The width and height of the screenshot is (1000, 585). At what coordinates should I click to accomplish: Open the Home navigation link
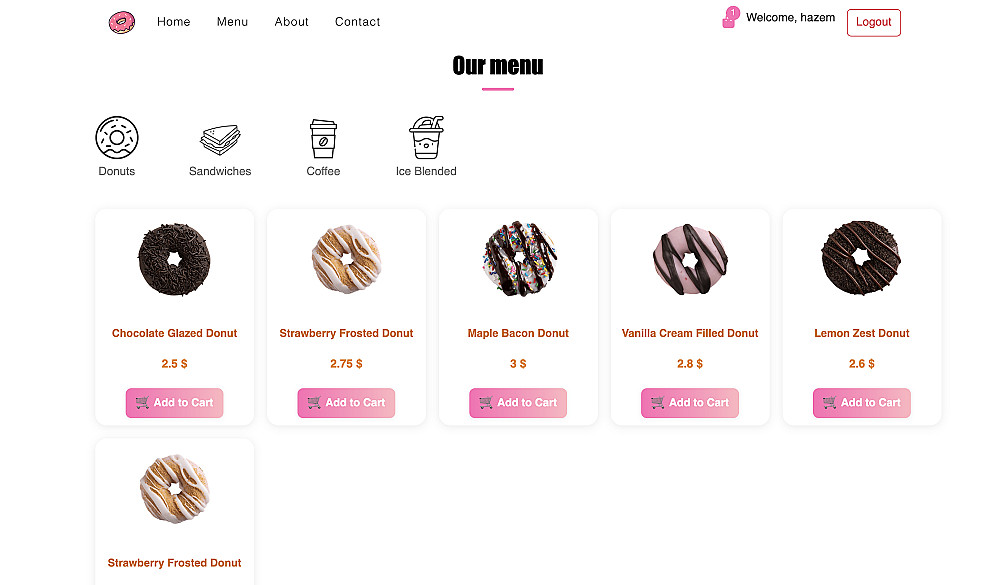click(173, 22)
